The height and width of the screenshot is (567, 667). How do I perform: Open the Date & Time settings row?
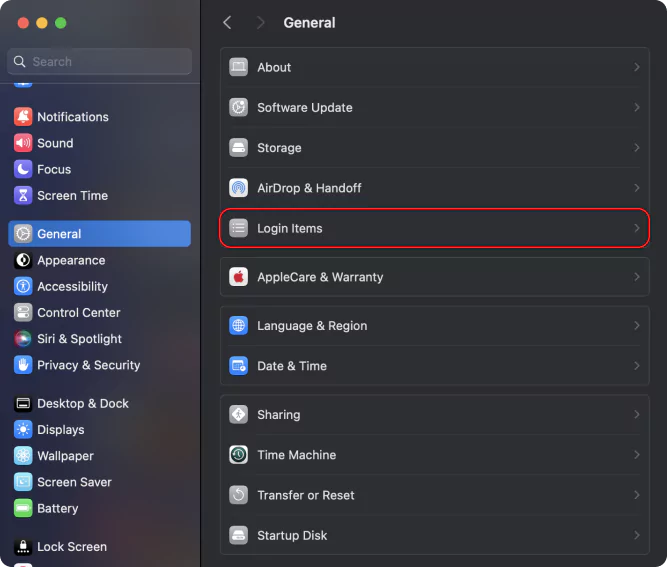click(434, 366)
